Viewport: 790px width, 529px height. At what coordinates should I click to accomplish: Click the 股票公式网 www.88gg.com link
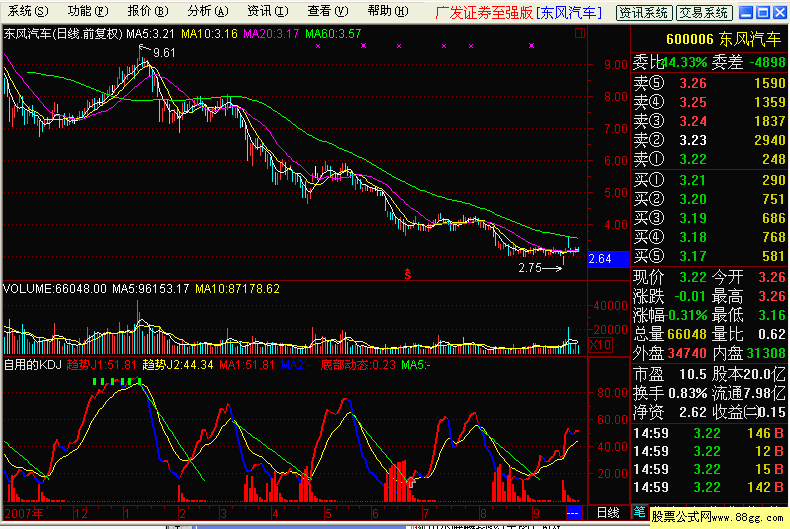pos(717,517)
